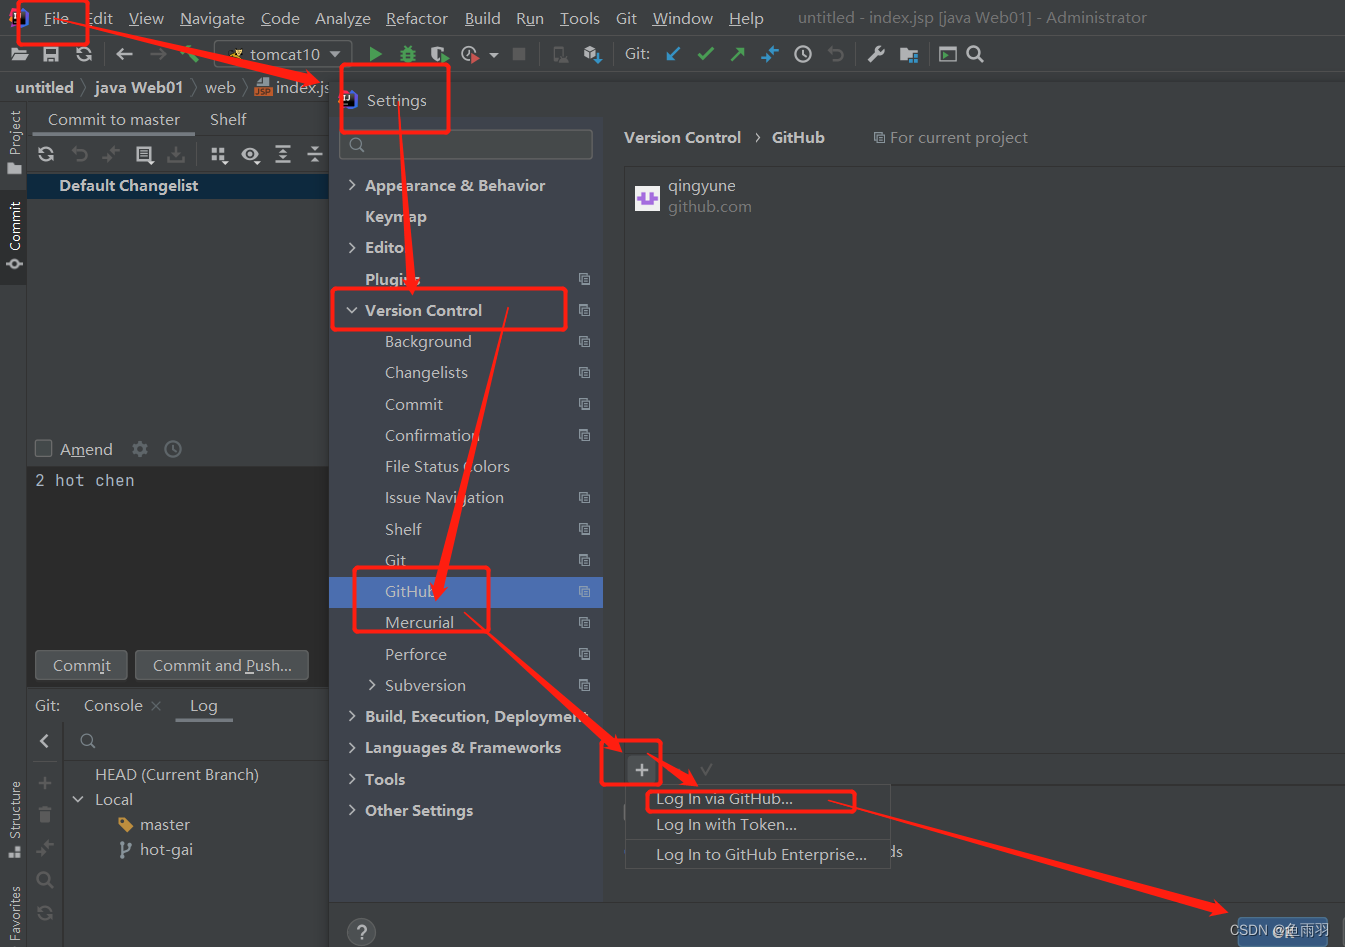The width and height of the screenshot is (1345, 947).
Task: Click the Search Everywhere magnifier icon
Action: [x=975, y=54]
